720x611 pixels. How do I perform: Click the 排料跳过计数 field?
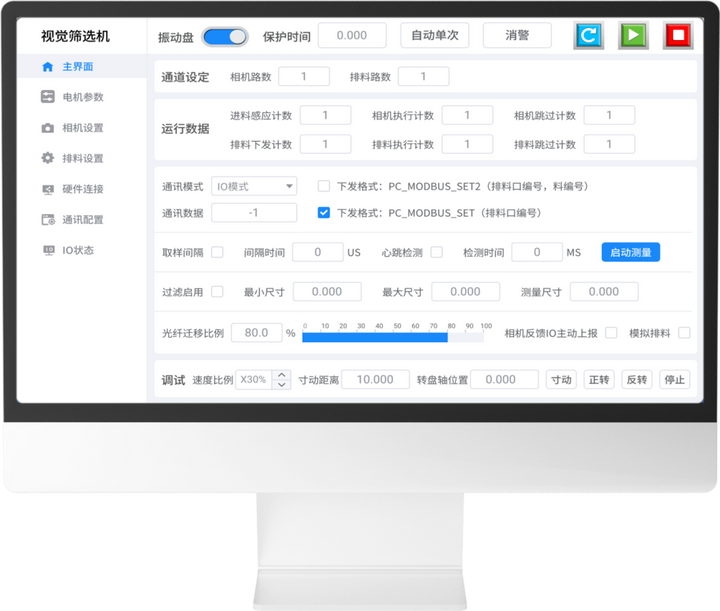tap(609, 144)
